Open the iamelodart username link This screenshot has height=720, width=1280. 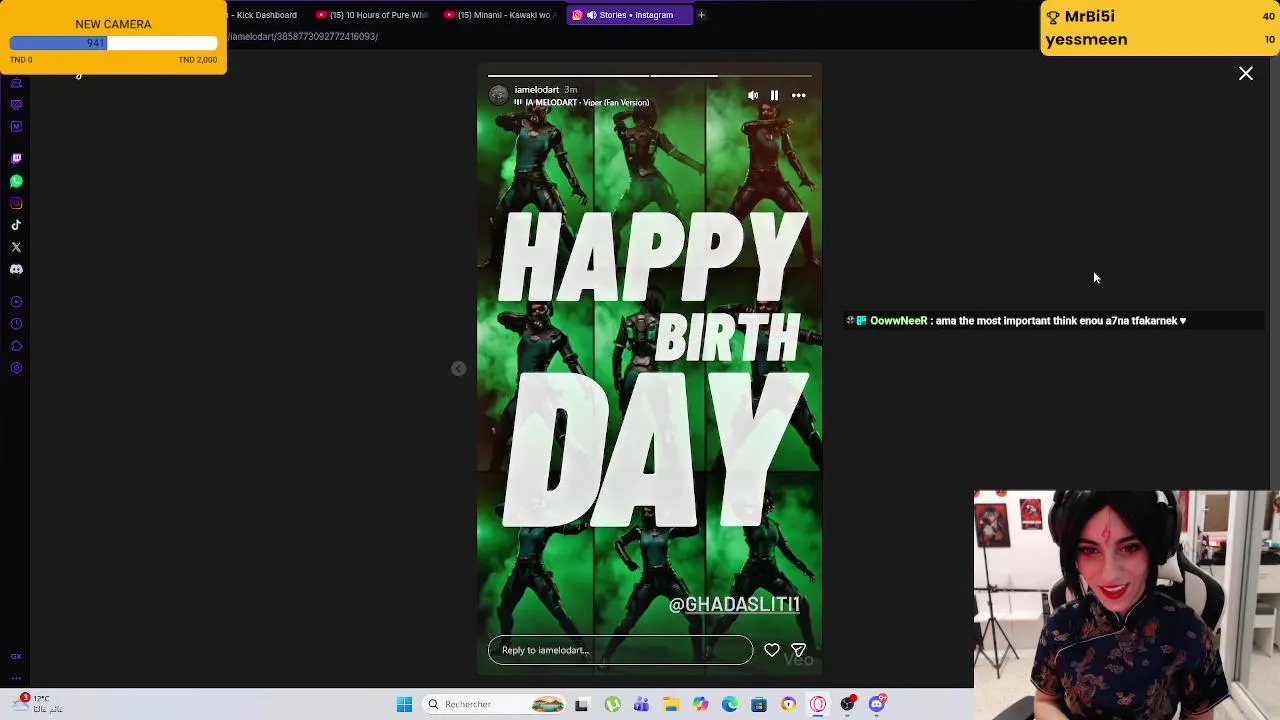(x=536, y=90)
